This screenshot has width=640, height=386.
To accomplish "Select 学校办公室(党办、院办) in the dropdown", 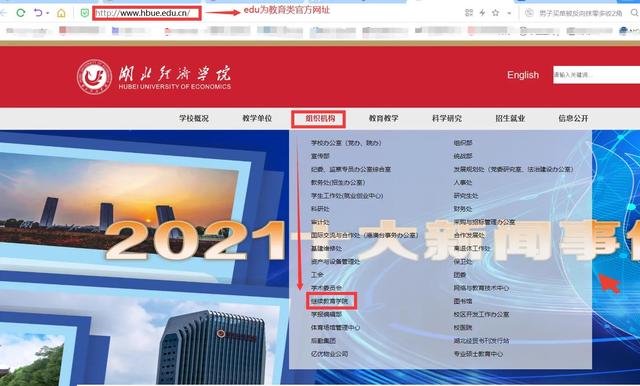I will [346, 143].
